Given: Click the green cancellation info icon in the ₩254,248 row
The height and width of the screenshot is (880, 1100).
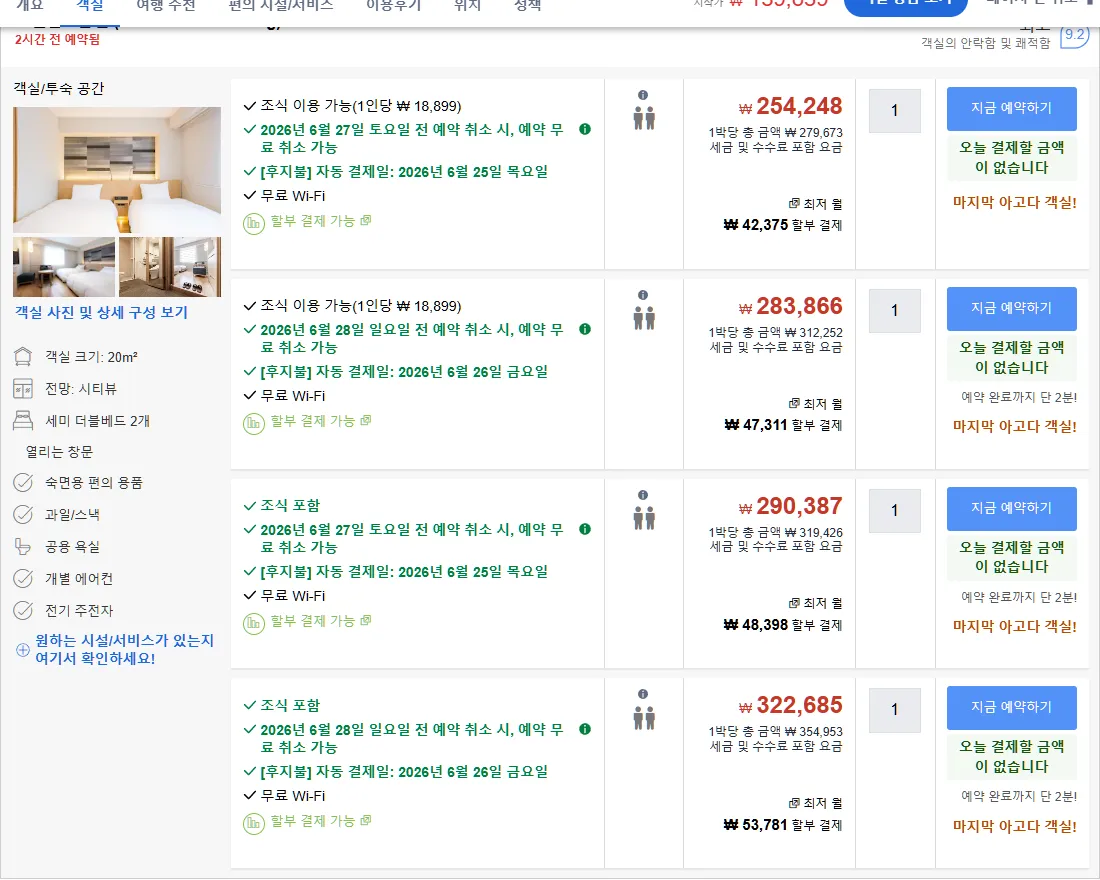Looking at the screenshot, I should click(585, 129).
